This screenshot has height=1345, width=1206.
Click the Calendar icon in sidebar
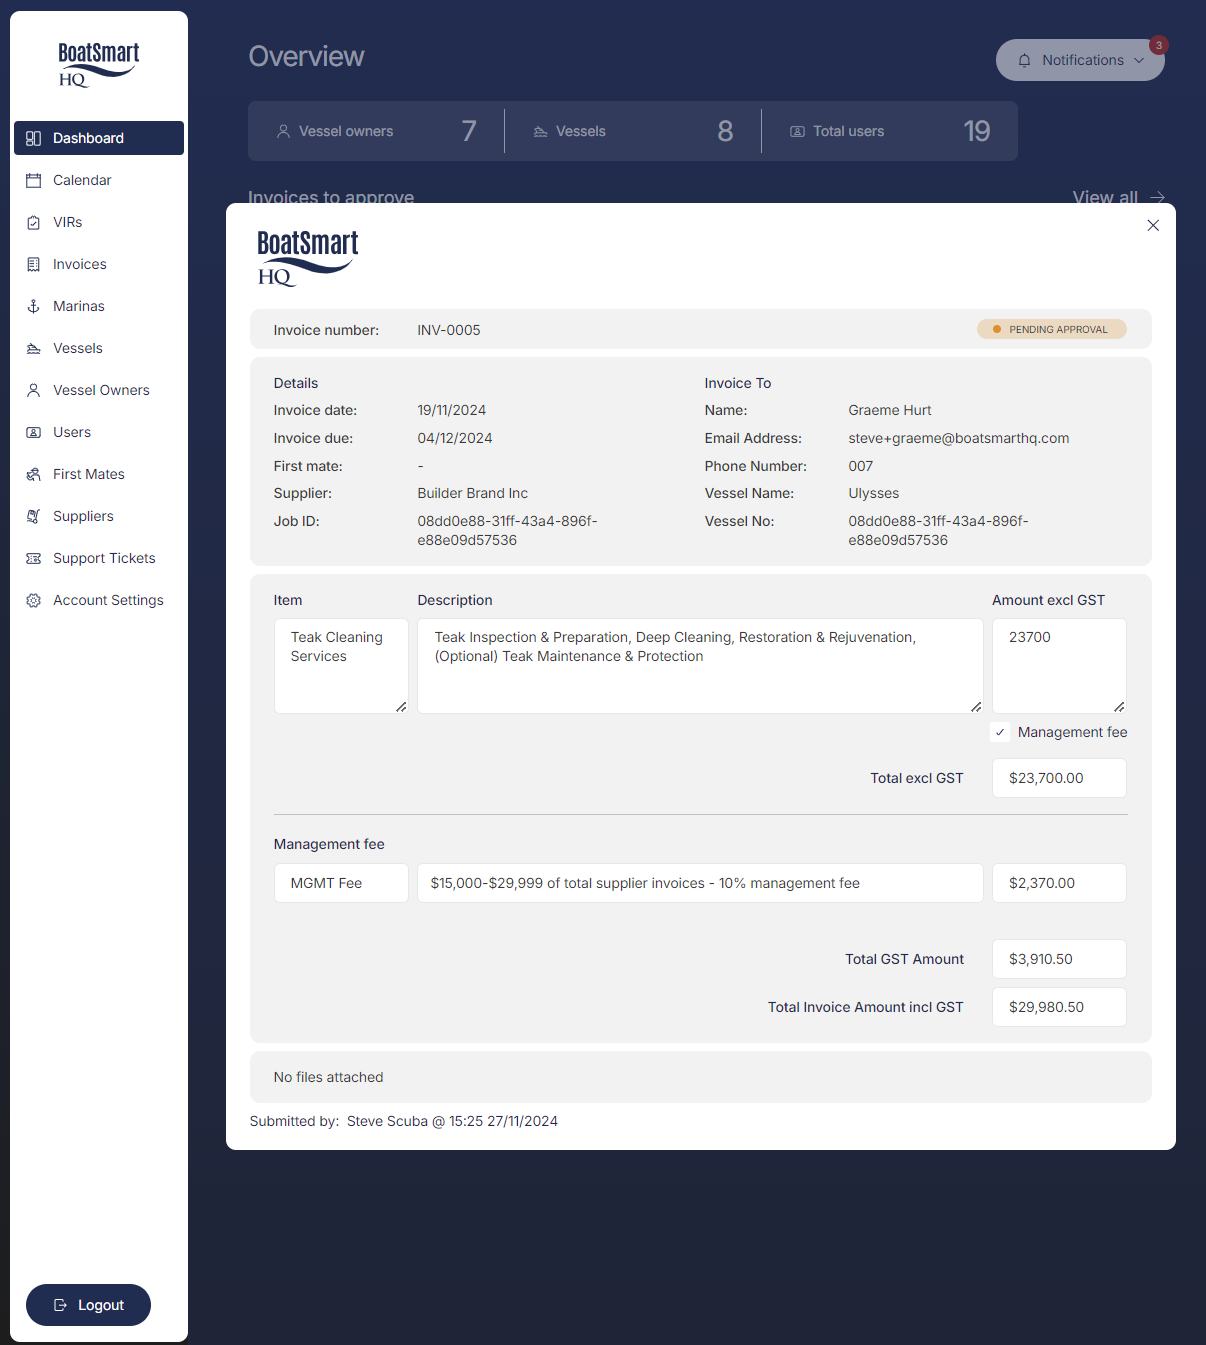tap(33, 180)
